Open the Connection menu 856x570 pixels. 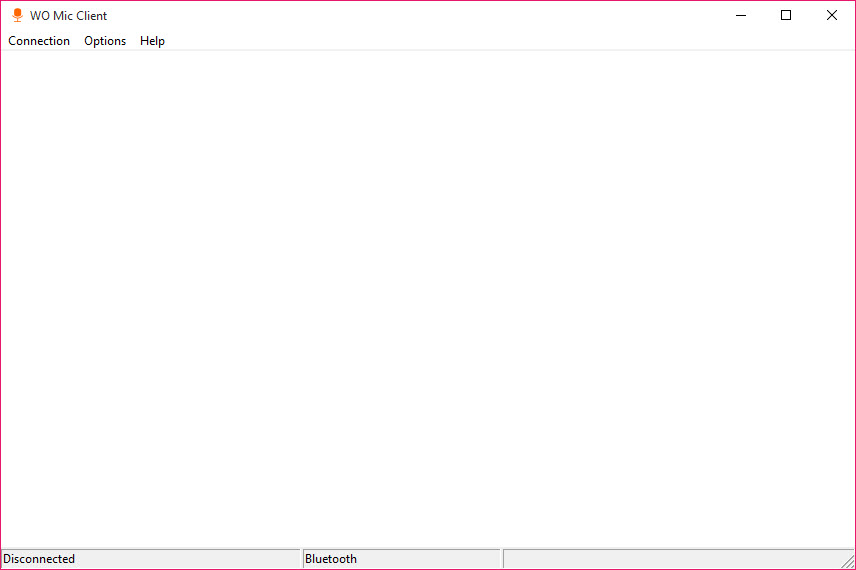[39, 41]
